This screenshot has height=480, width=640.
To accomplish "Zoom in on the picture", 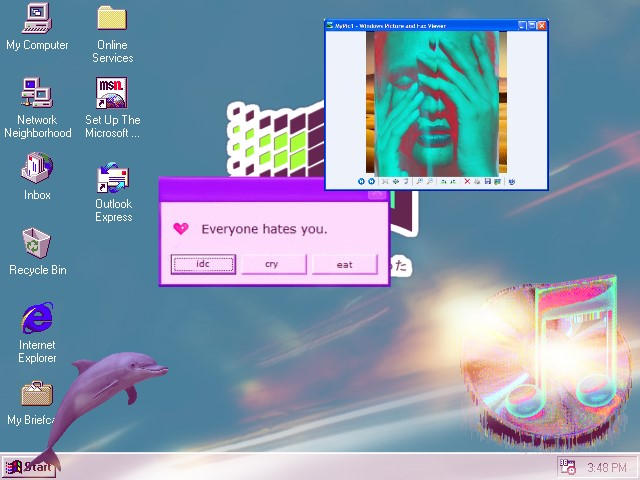I will tap(419, 182).
